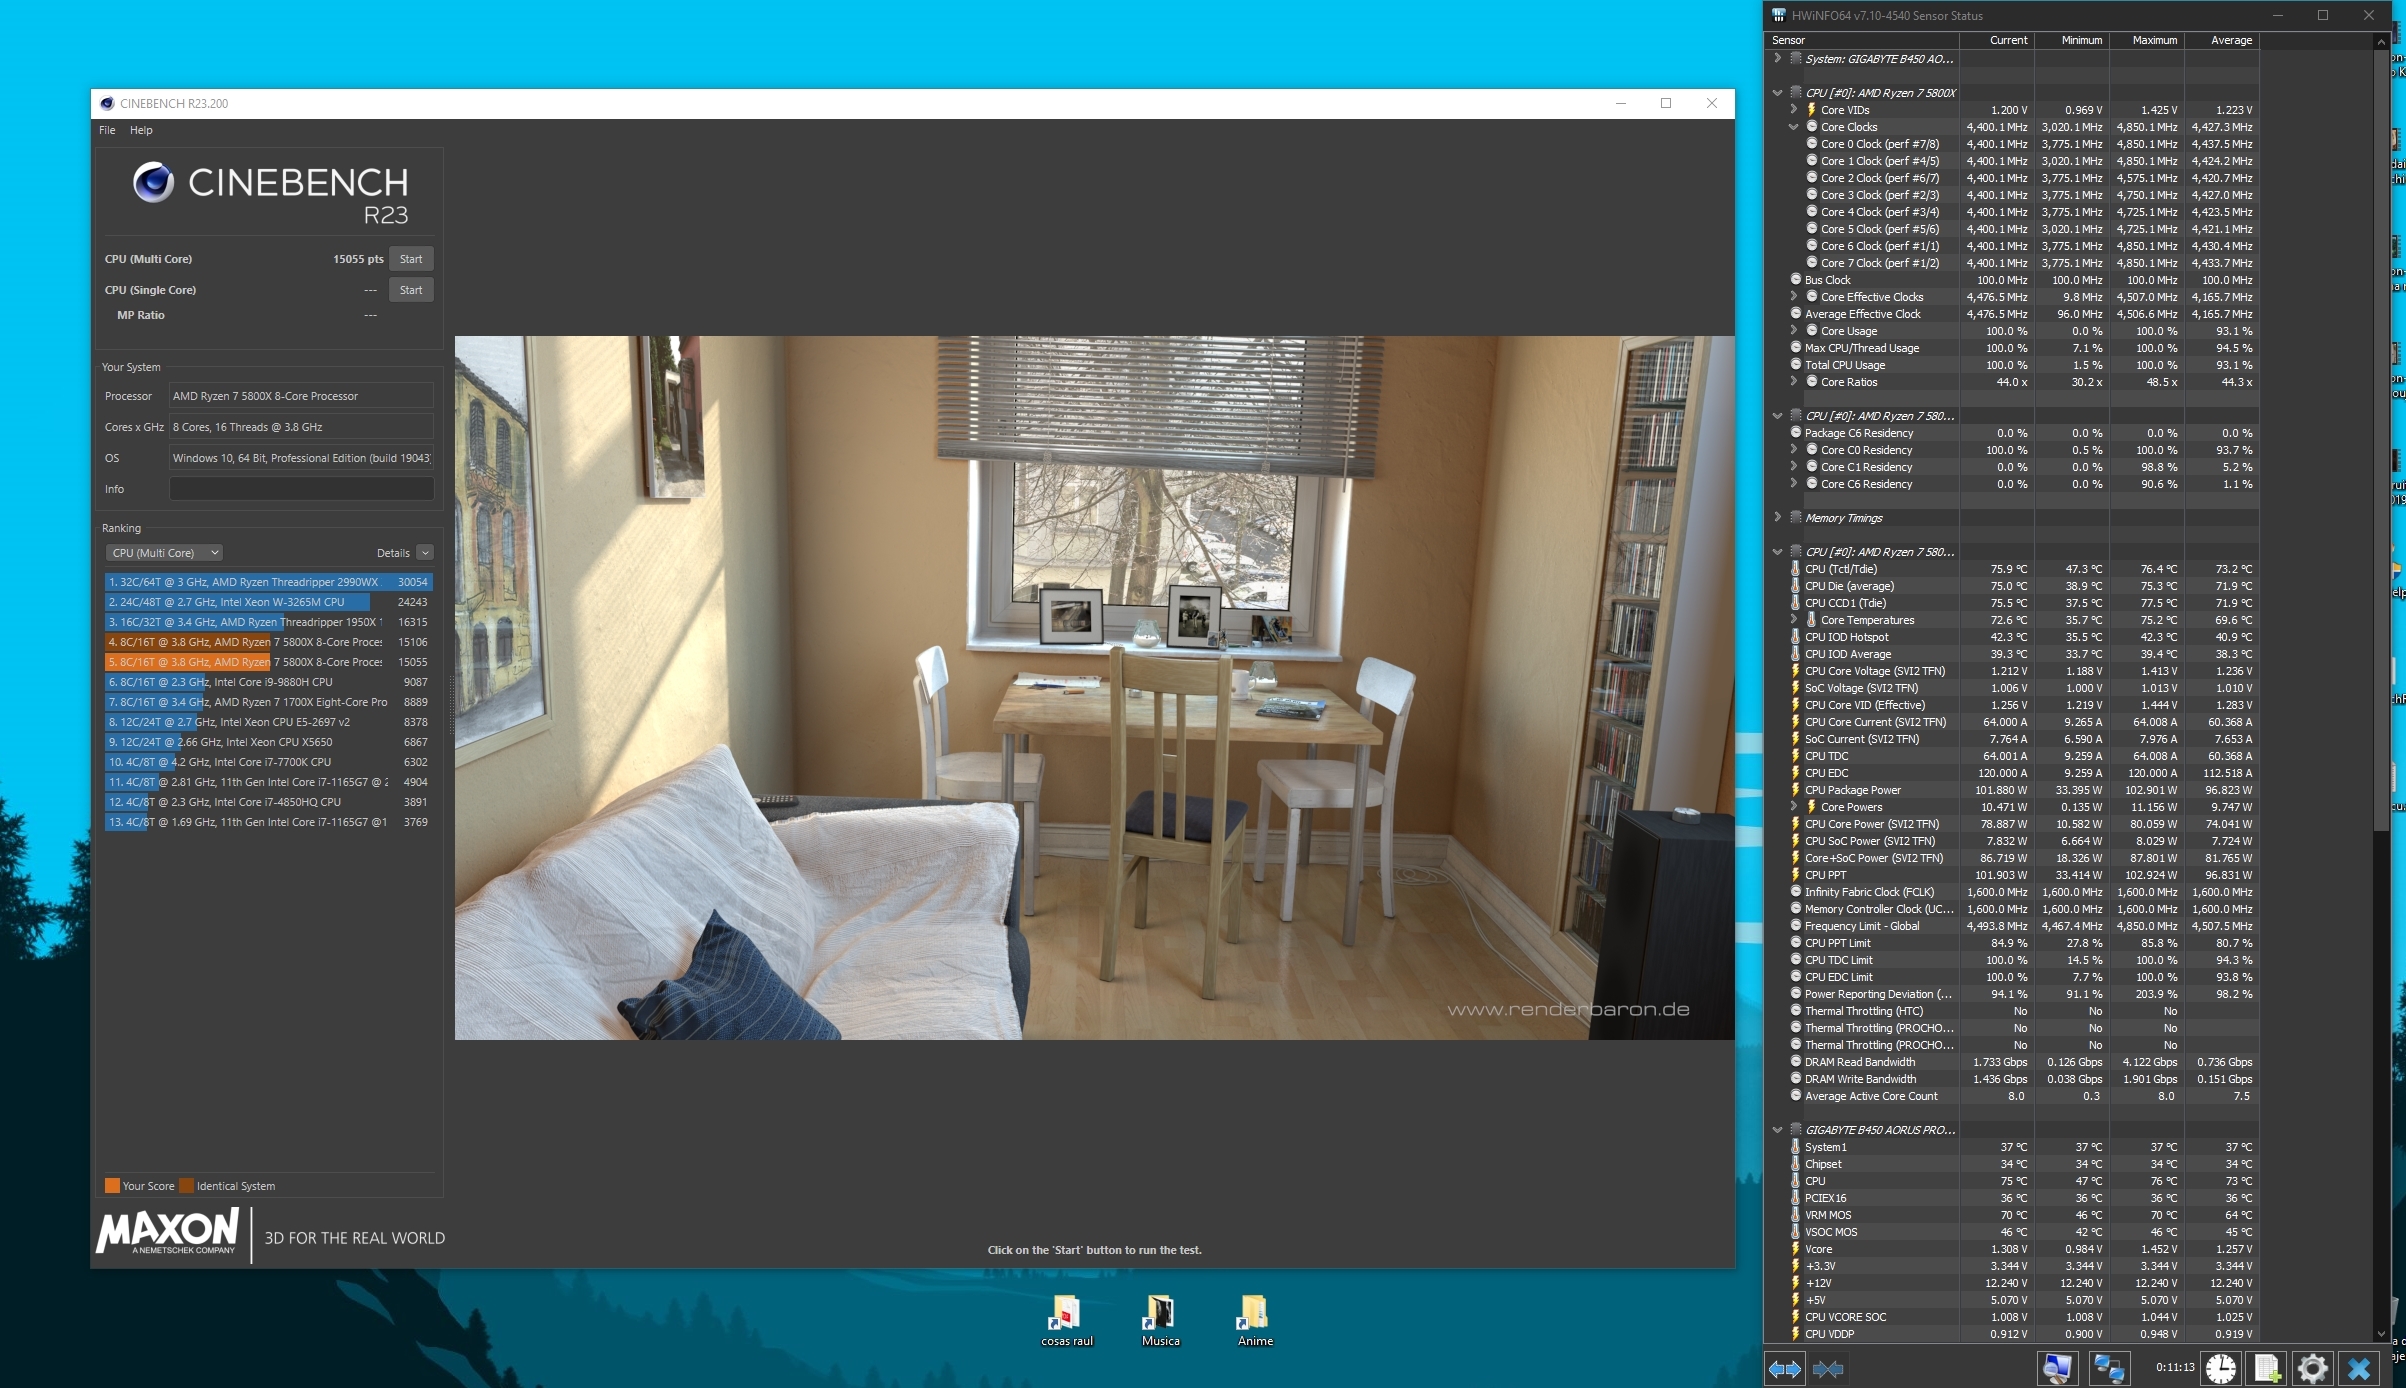Image resolution: width=2406 pixels, height=1388 pixels.
Task: Open the Help menu in Cinebench
Action: point(141,130)
